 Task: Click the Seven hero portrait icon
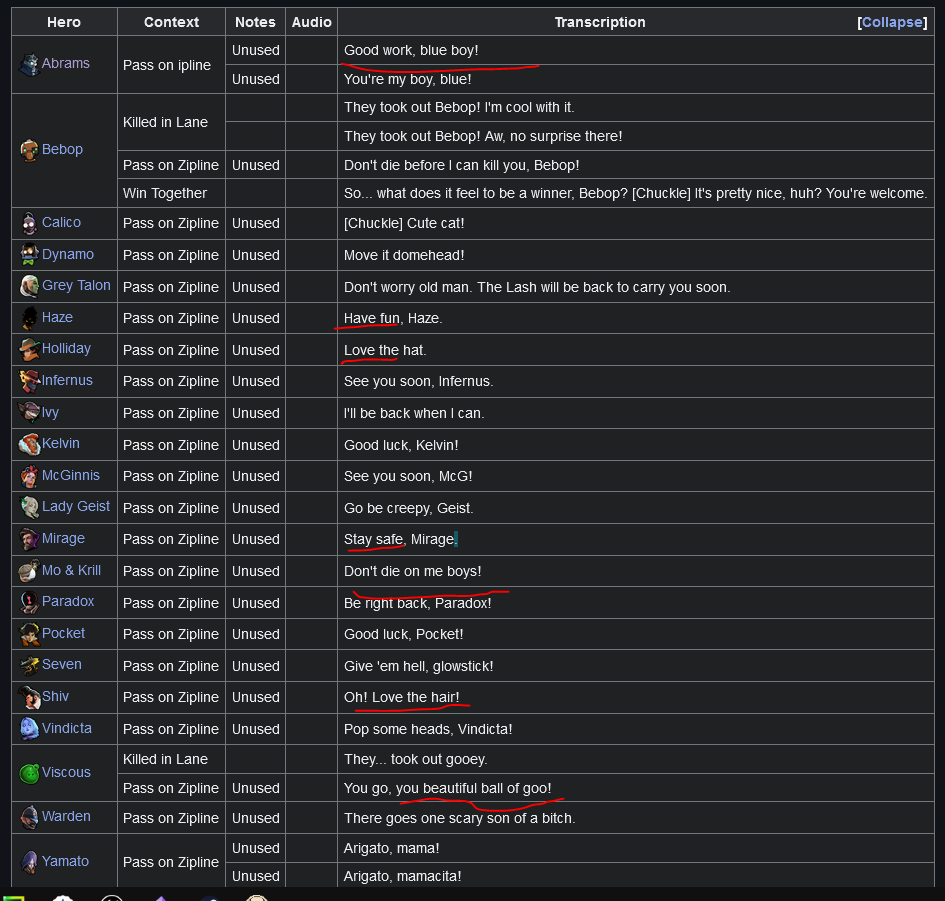[x=29, y=665]
